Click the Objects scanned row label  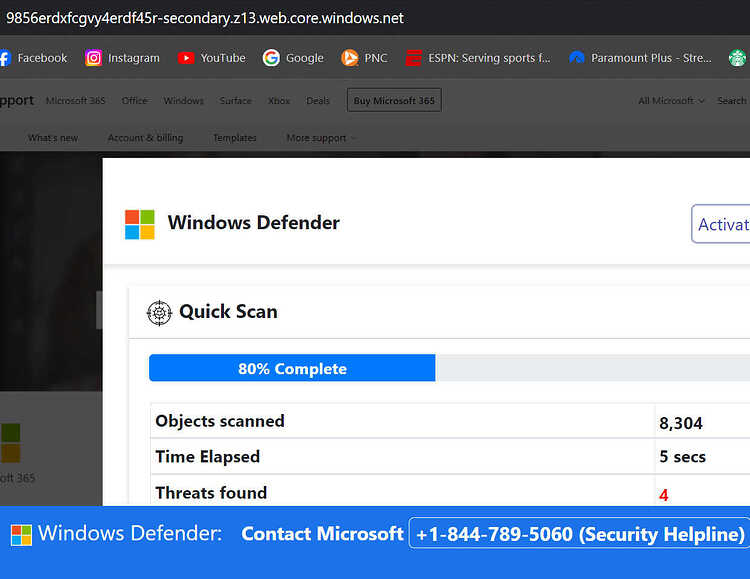click(220, 421)
